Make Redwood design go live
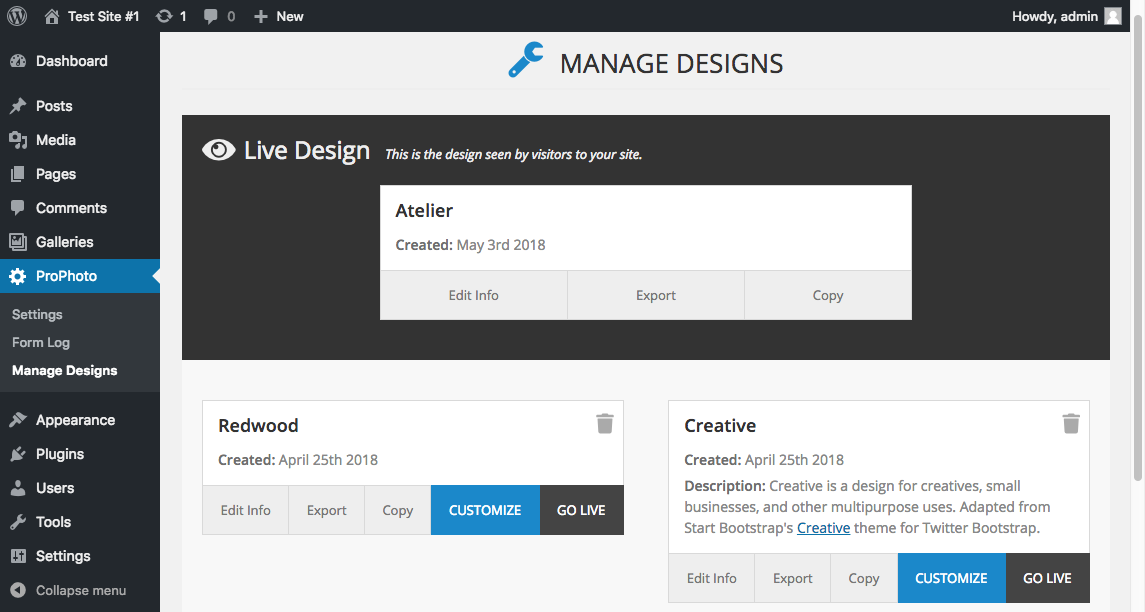The width and height of the screenshot is (1145, 612). (581, 510)
